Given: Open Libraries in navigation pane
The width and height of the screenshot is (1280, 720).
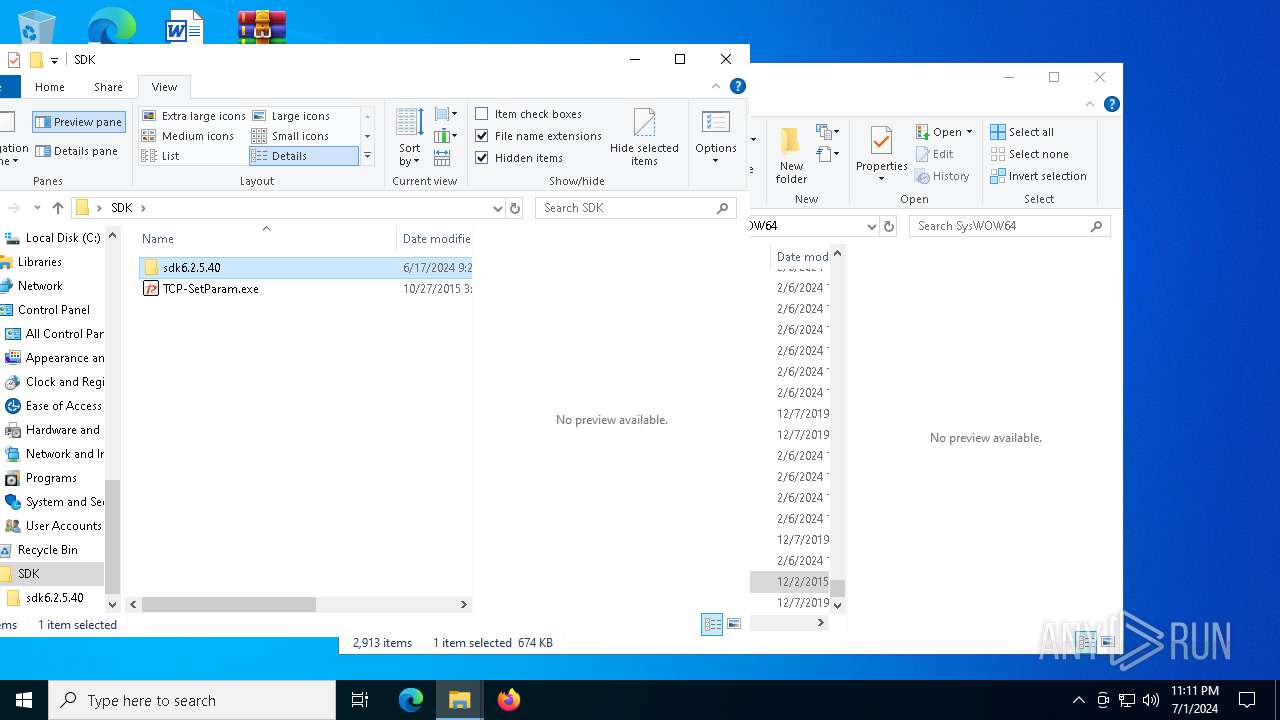Looking at the screenshot, I should [x=40, y=262].
